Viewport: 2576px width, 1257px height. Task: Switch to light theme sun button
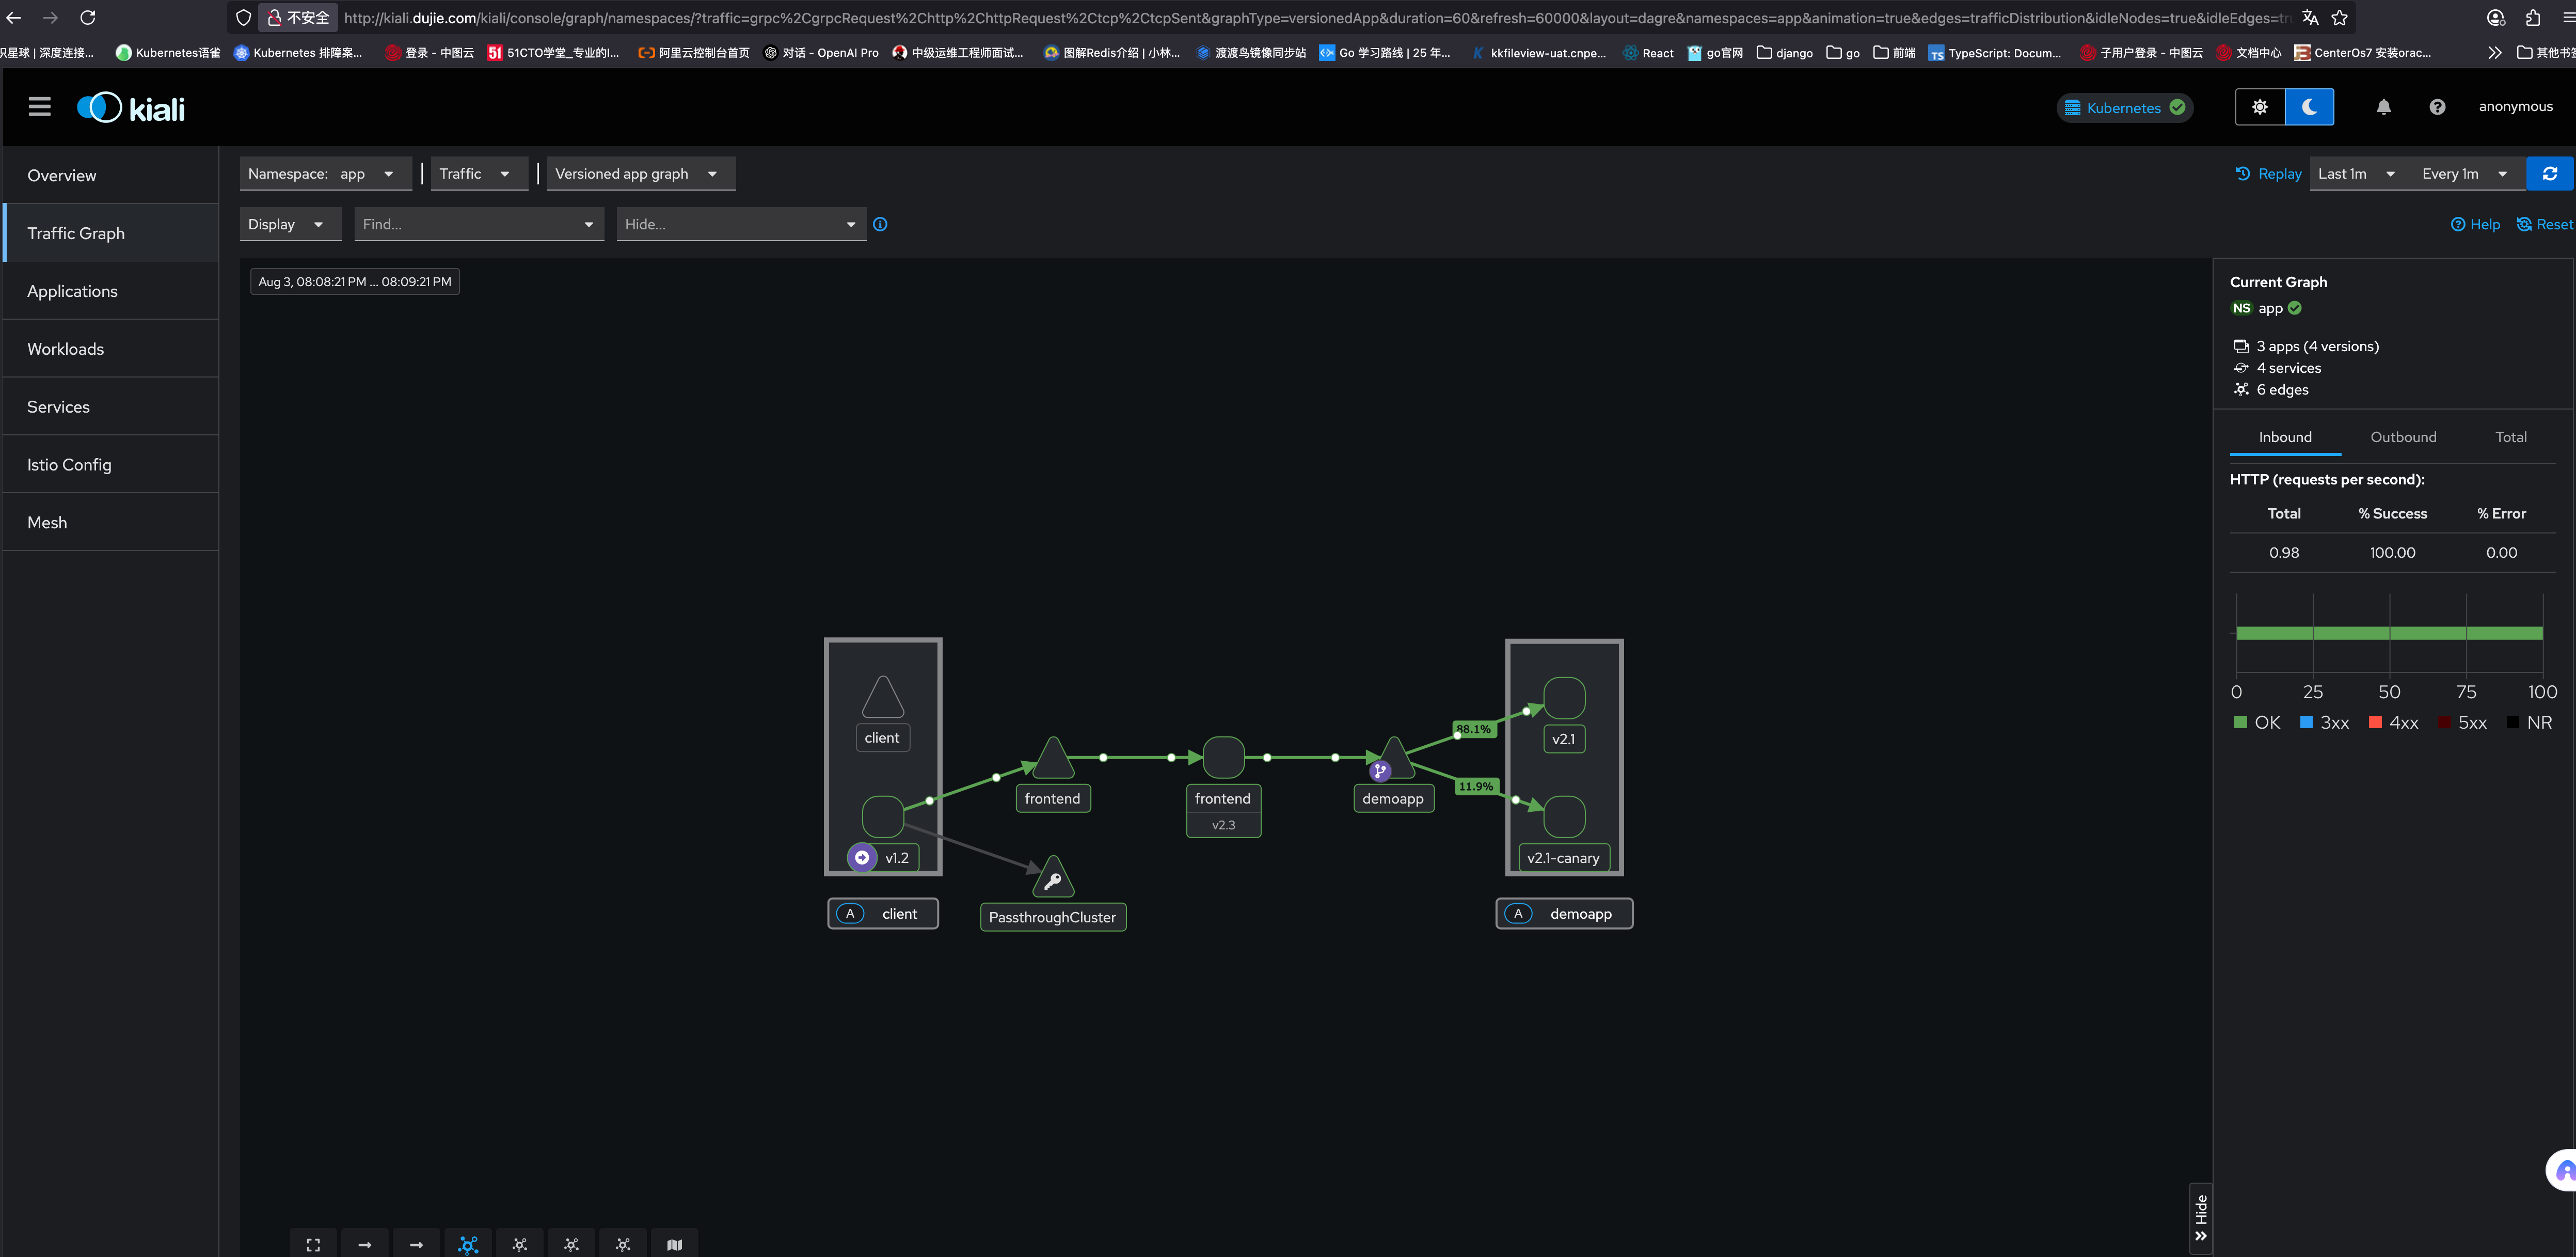(2260, 107)
